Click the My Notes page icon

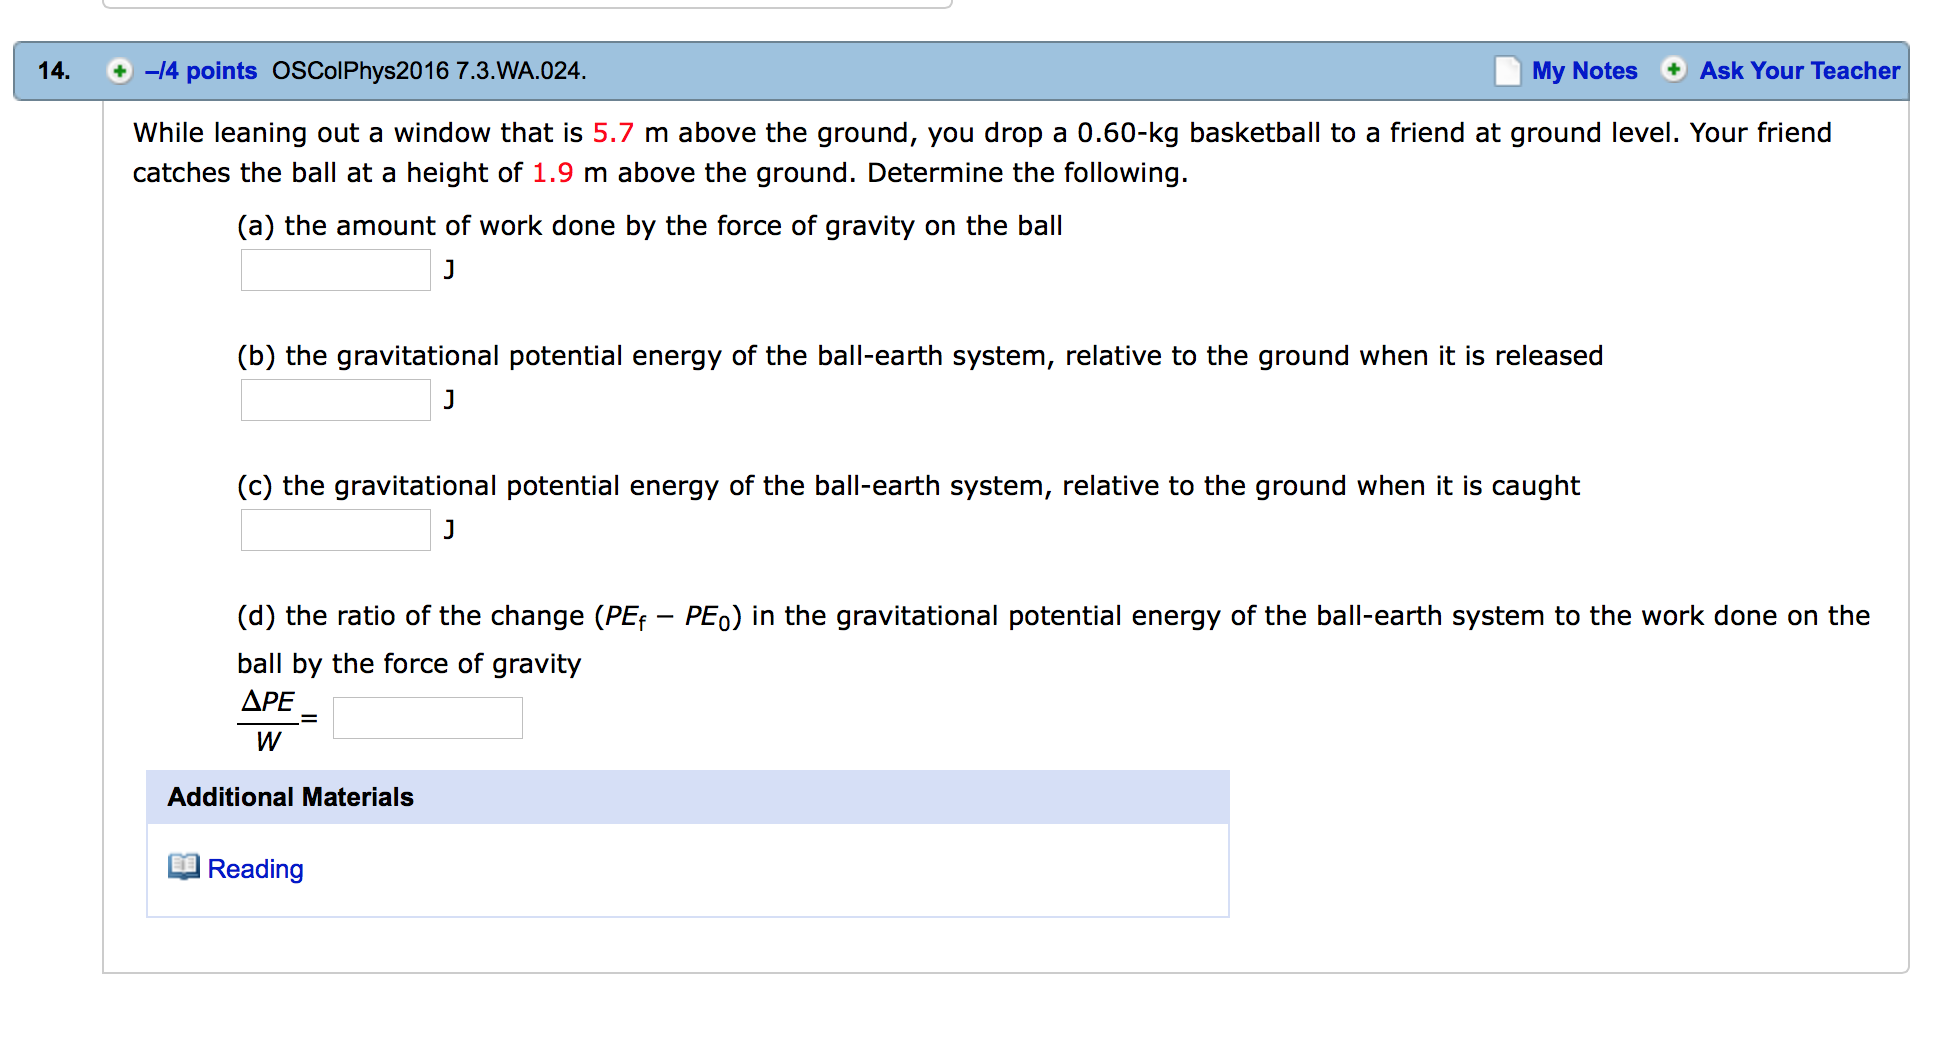coord(1507,71)
